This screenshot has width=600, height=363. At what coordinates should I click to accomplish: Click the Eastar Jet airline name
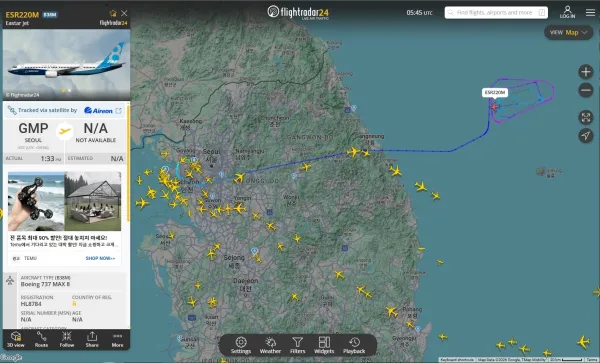tap(17, 23)
